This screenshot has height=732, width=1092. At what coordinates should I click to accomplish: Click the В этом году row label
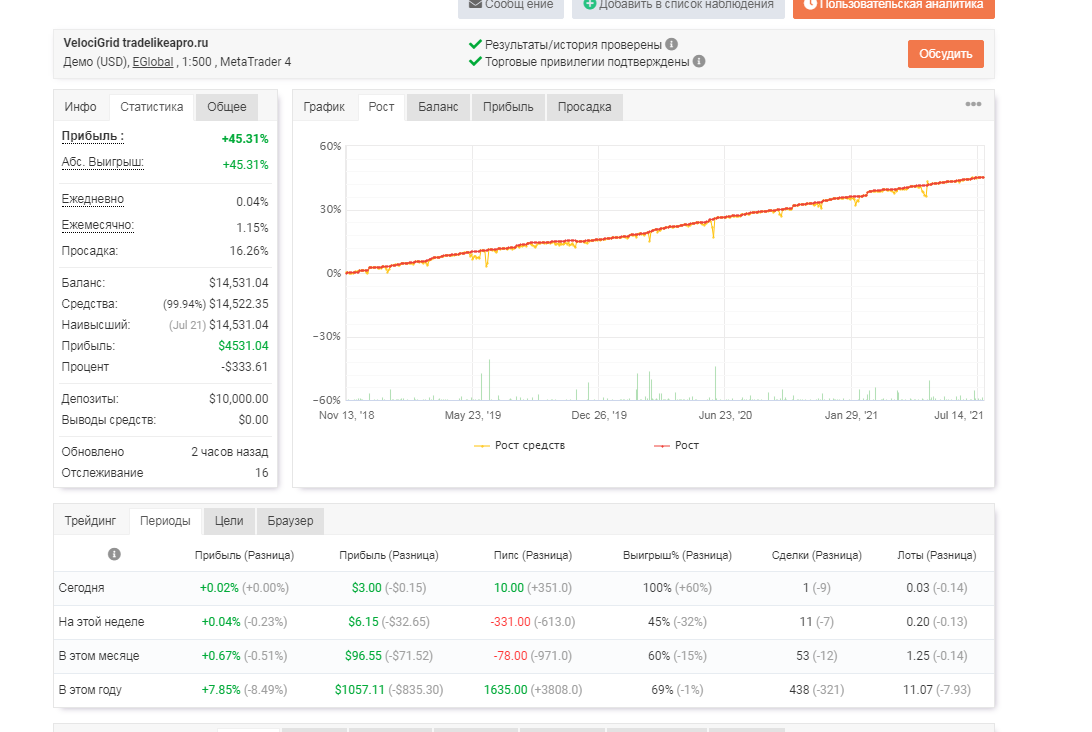click(90, 690)
